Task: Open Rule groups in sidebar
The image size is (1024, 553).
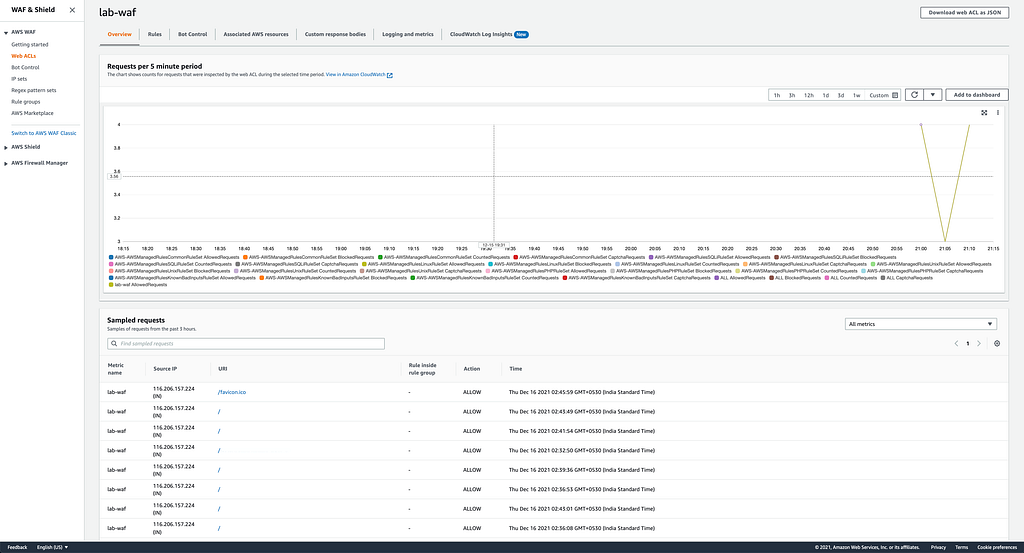Action: point(25,102)
